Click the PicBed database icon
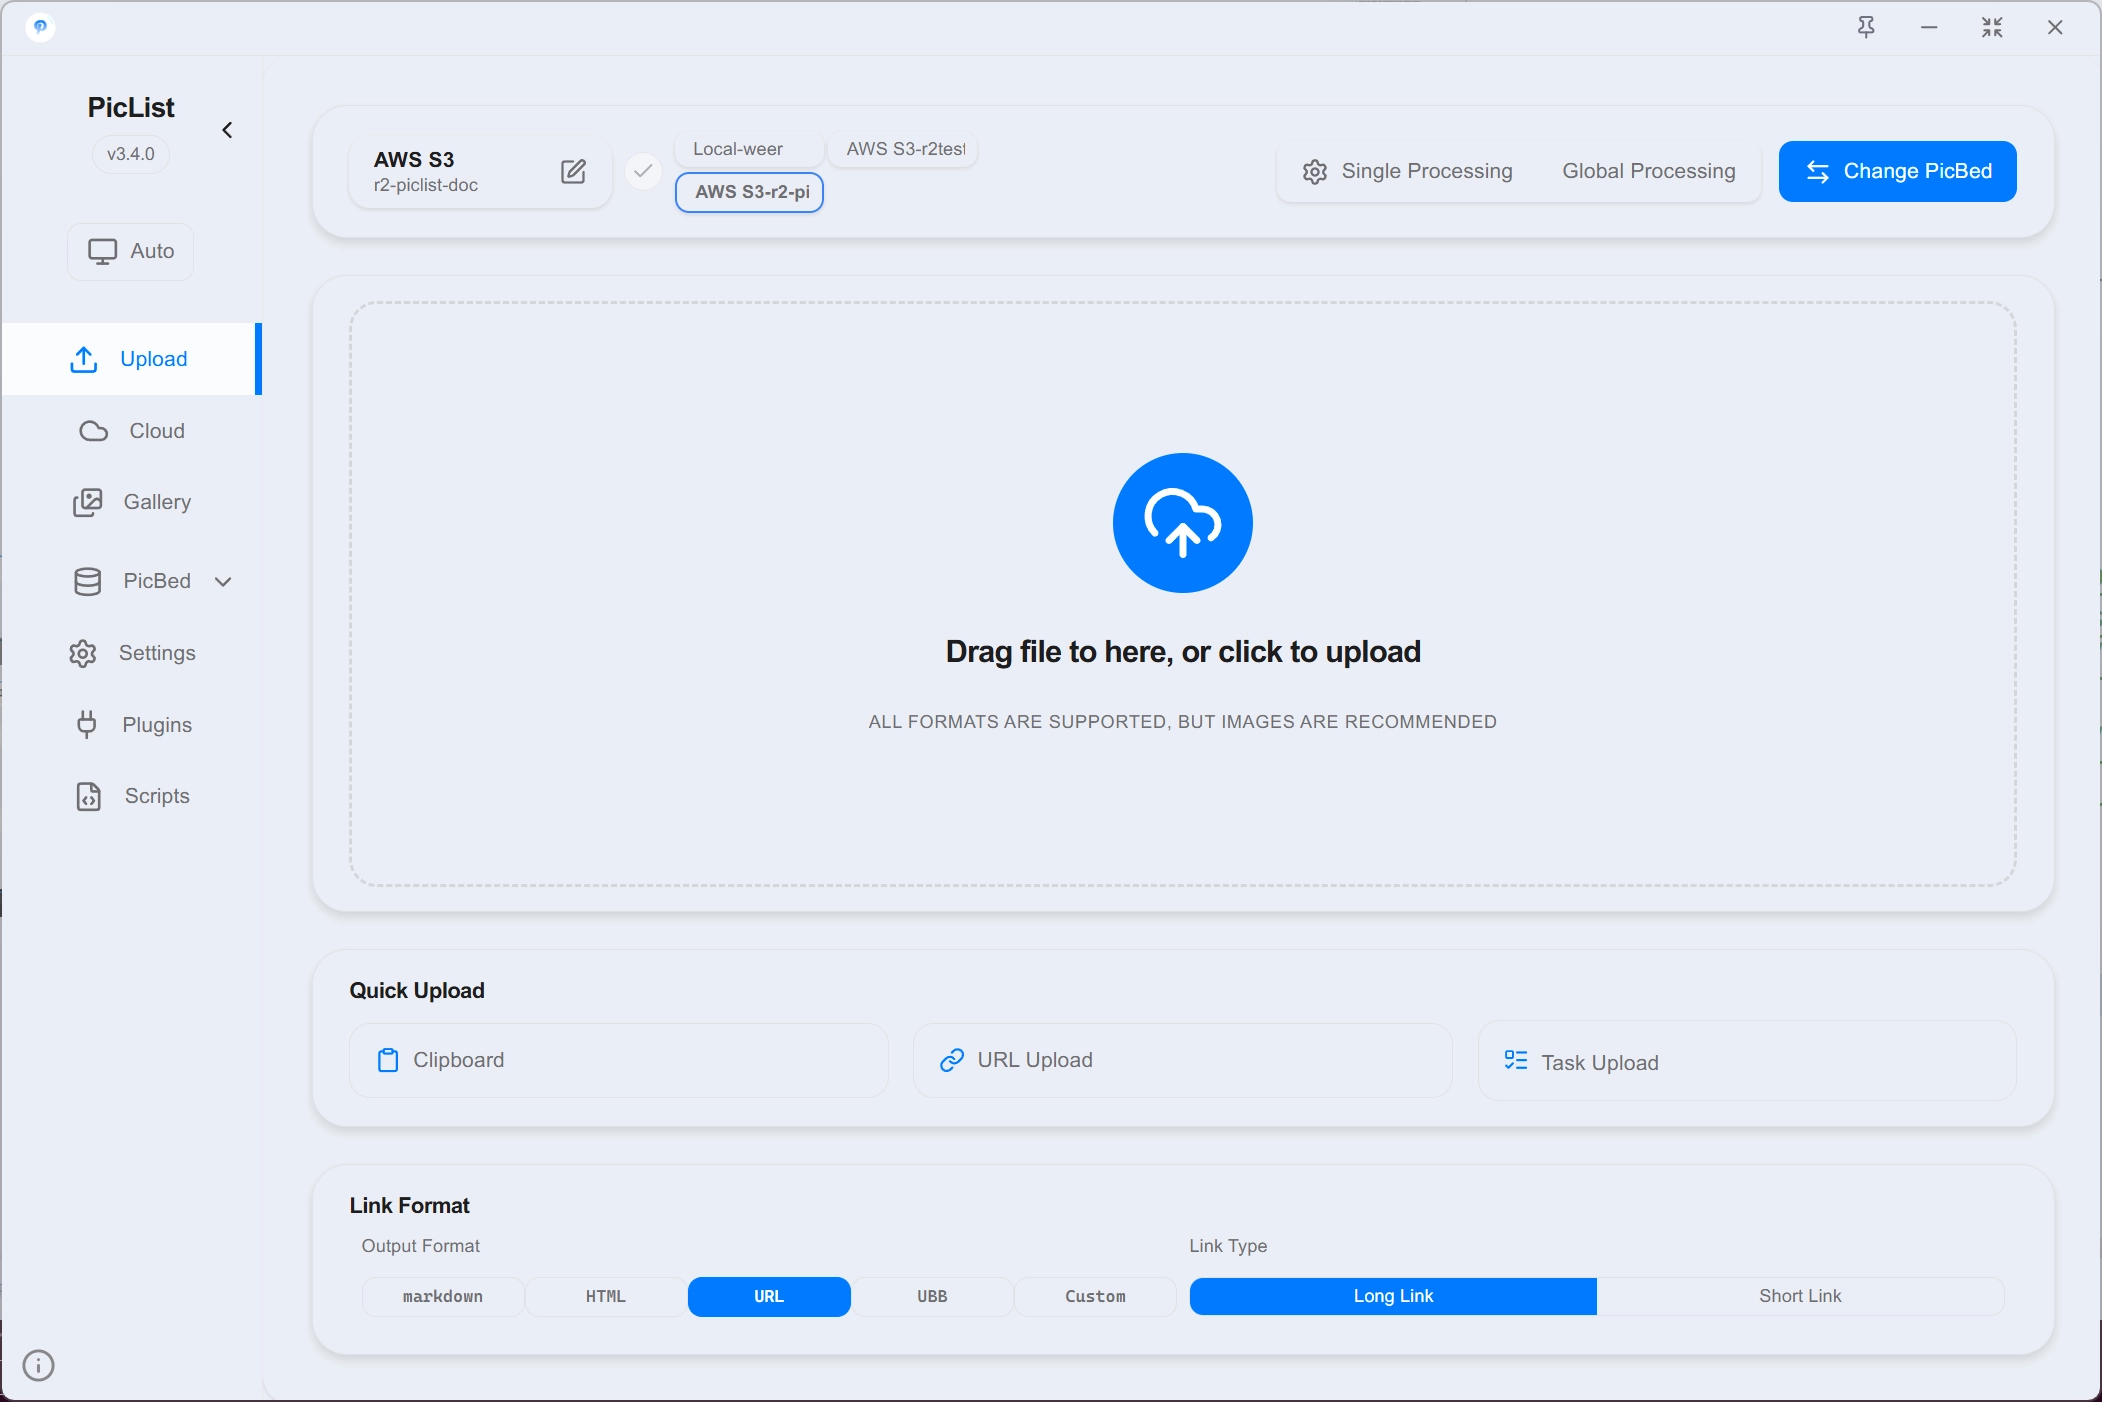The width and height of the screenshot is (2102, 1402). pos(88,582)
